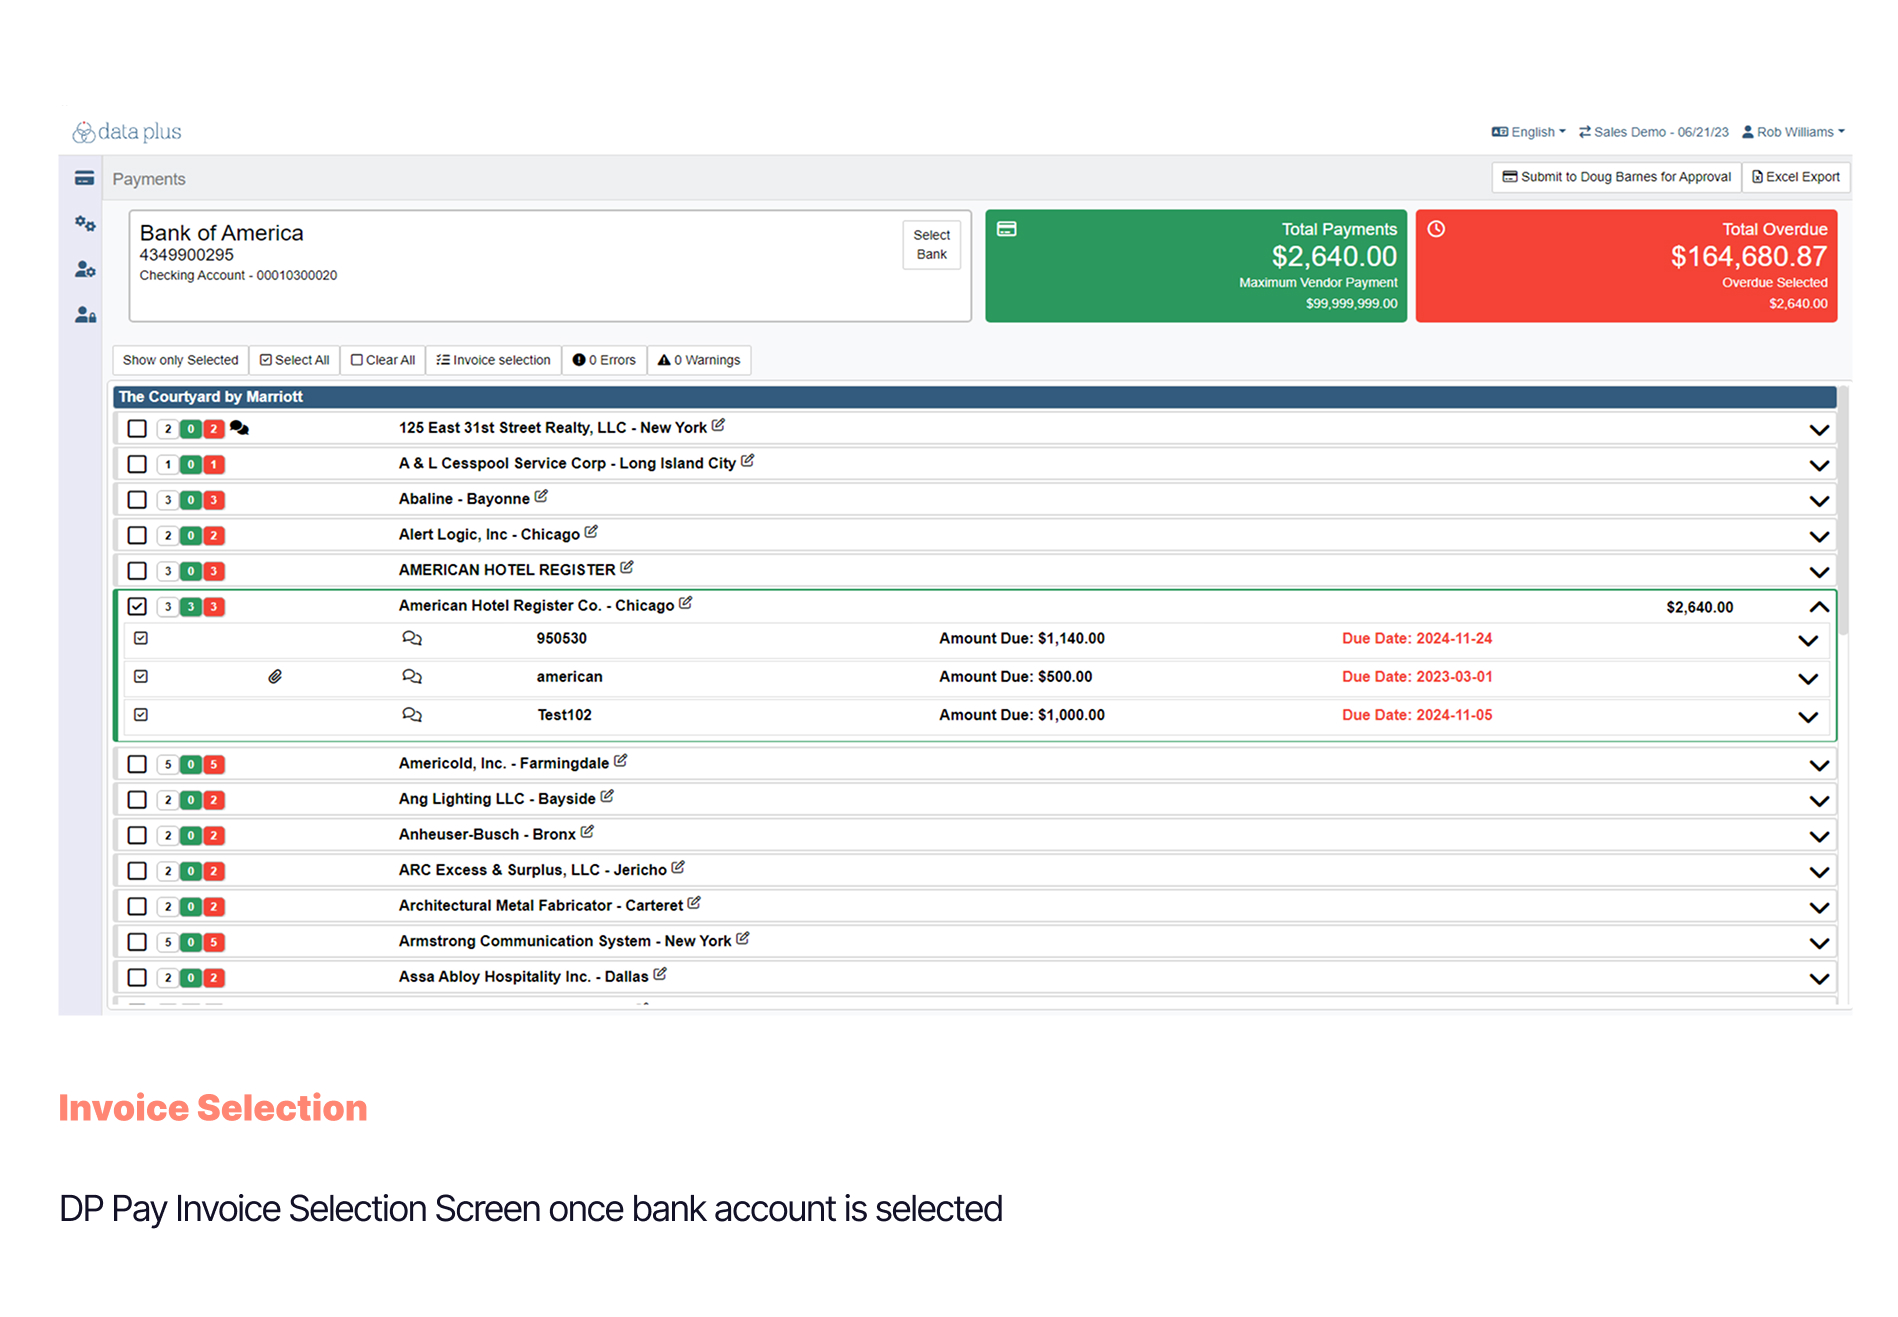Open the payments card icon in sidebar
1898x1317 pixels.
[84, 178]
